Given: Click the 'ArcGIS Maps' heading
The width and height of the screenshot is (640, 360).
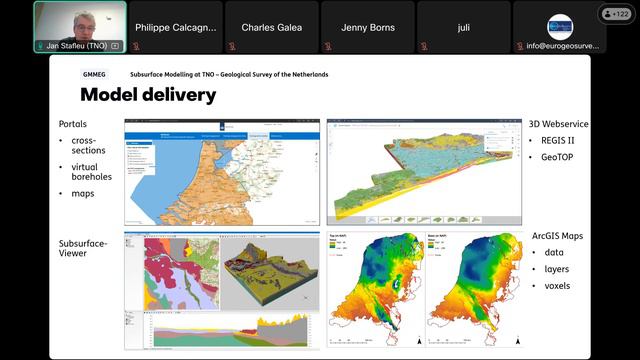Looking at the screenshot, I should click(557, 236).
